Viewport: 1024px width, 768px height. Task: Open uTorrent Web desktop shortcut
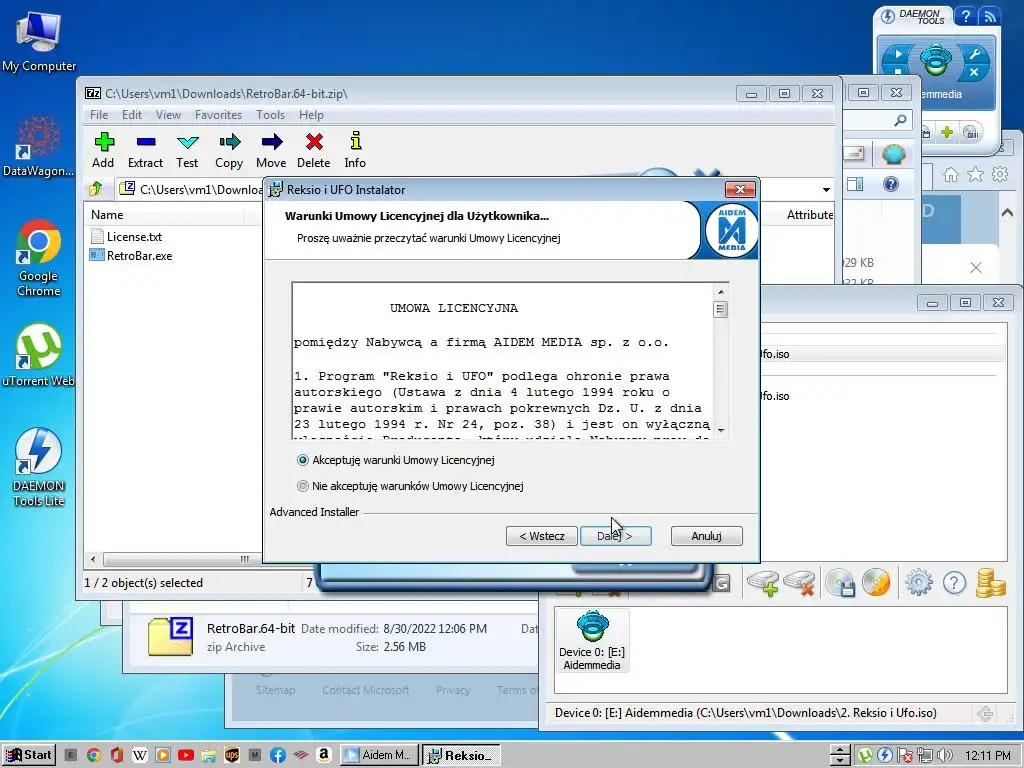pos(39,355)
